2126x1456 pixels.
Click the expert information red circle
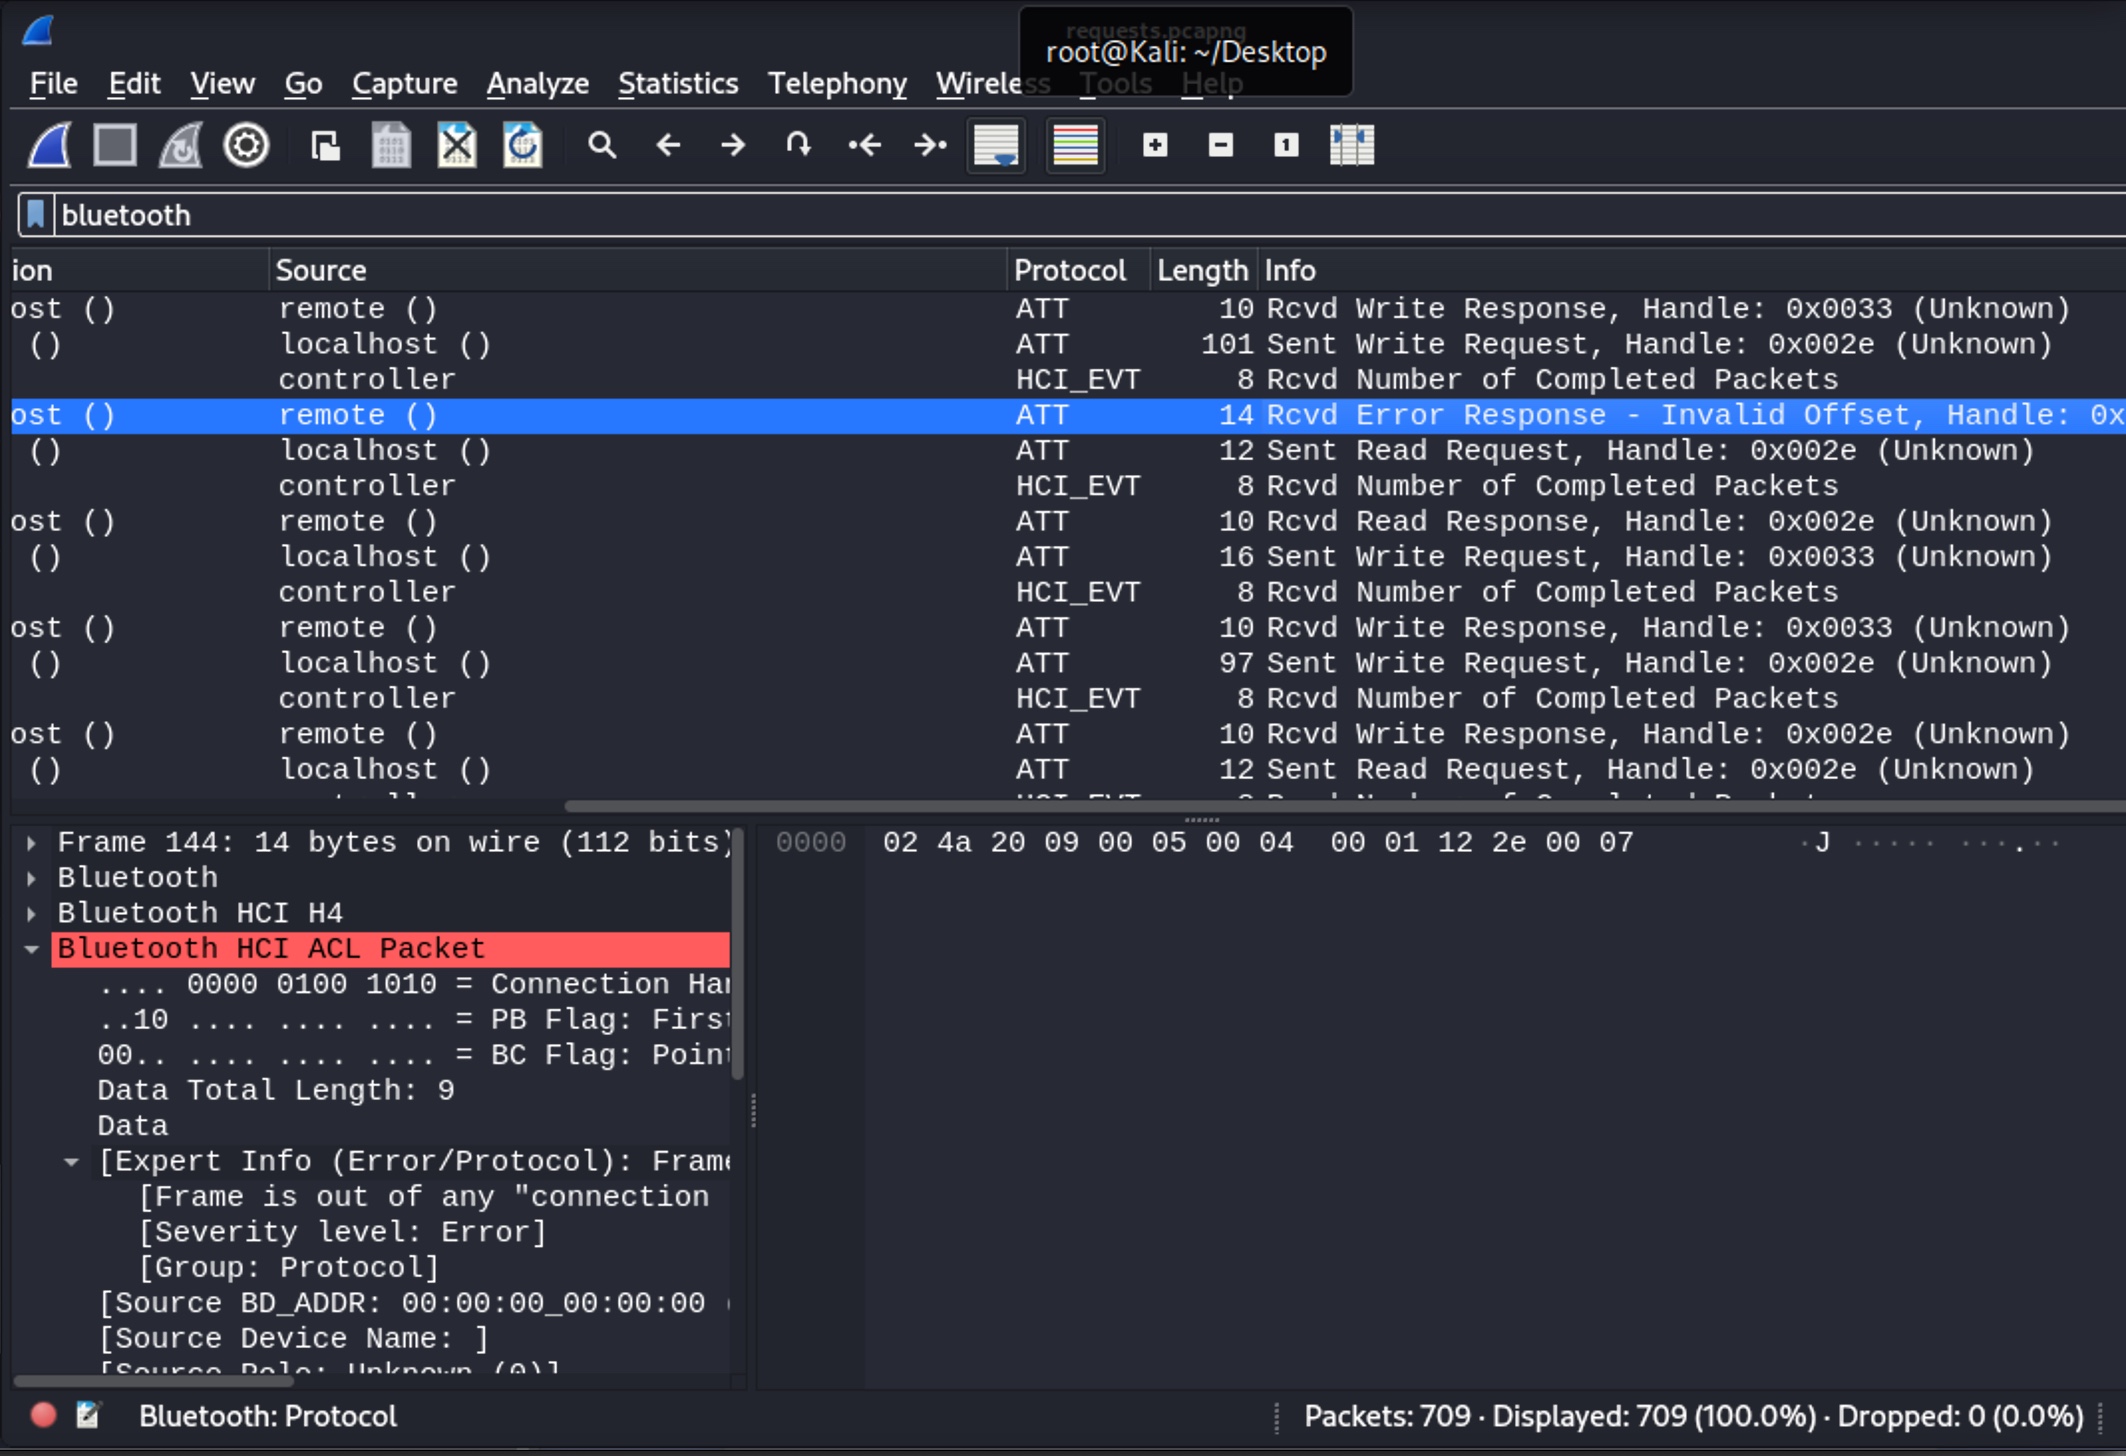click(x=43, y=1415)
